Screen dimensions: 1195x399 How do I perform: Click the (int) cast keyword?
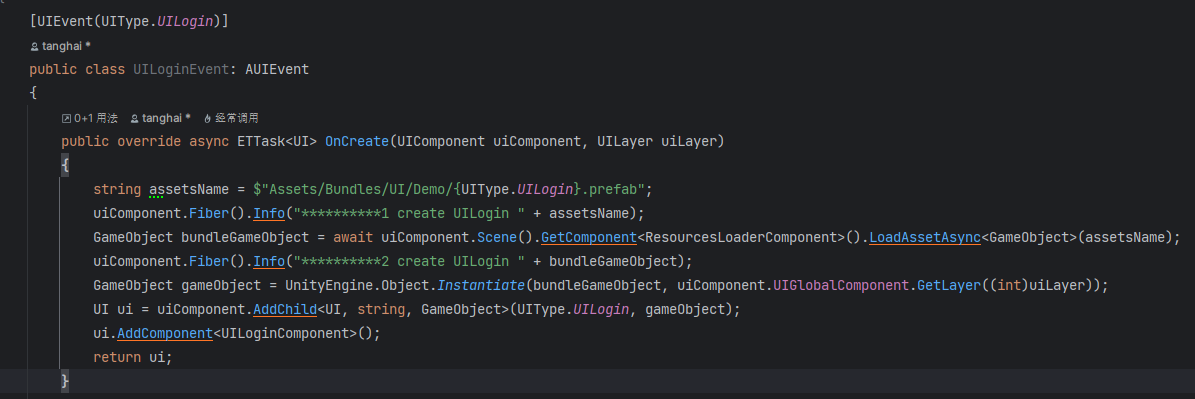(1008, 286)
